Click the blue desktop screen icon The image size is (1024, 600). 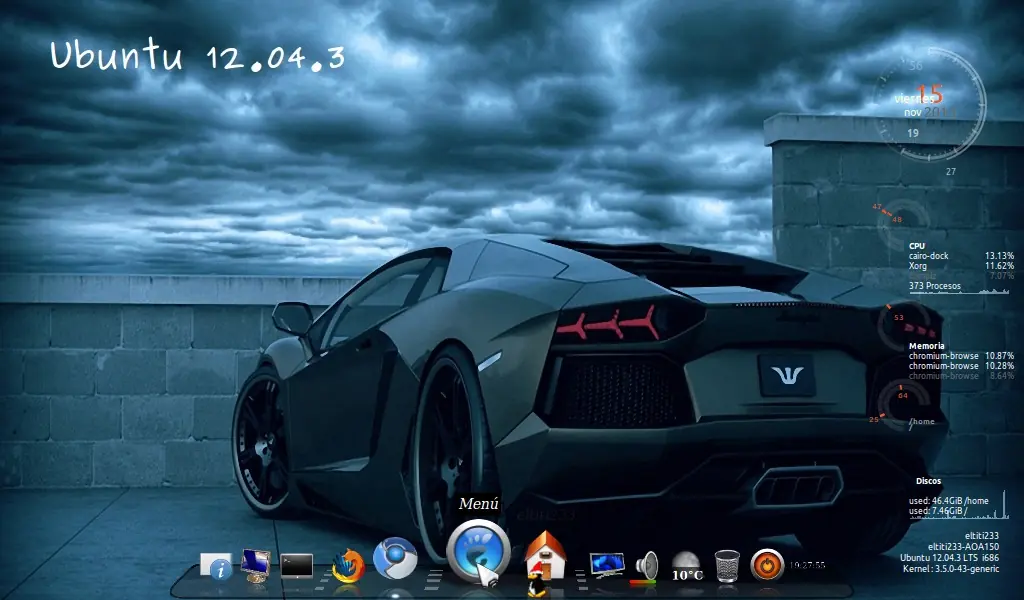coord(607,565)
